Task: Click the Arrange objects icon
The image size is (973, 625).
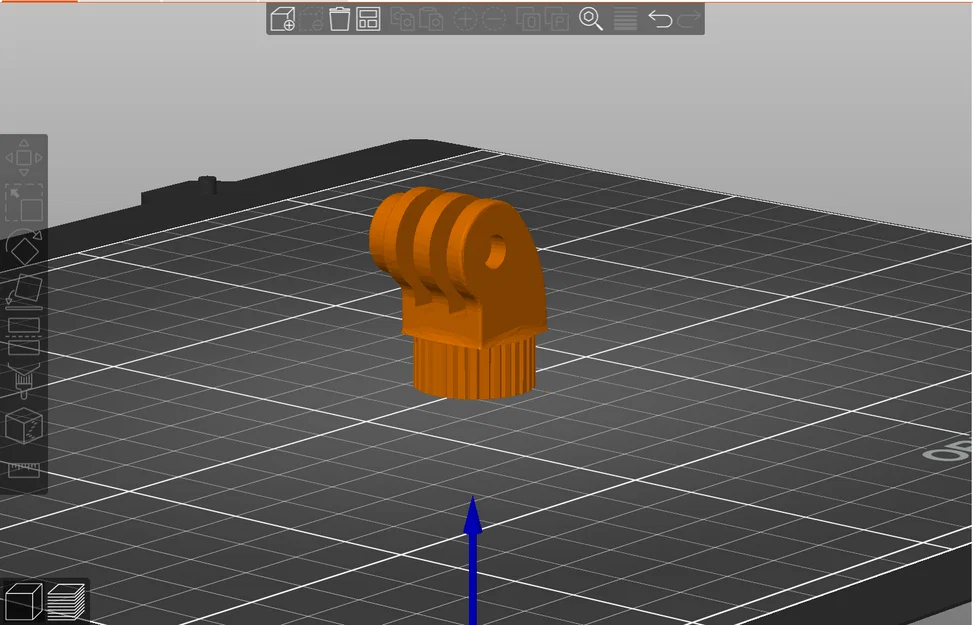Action: tap(368, 19)
